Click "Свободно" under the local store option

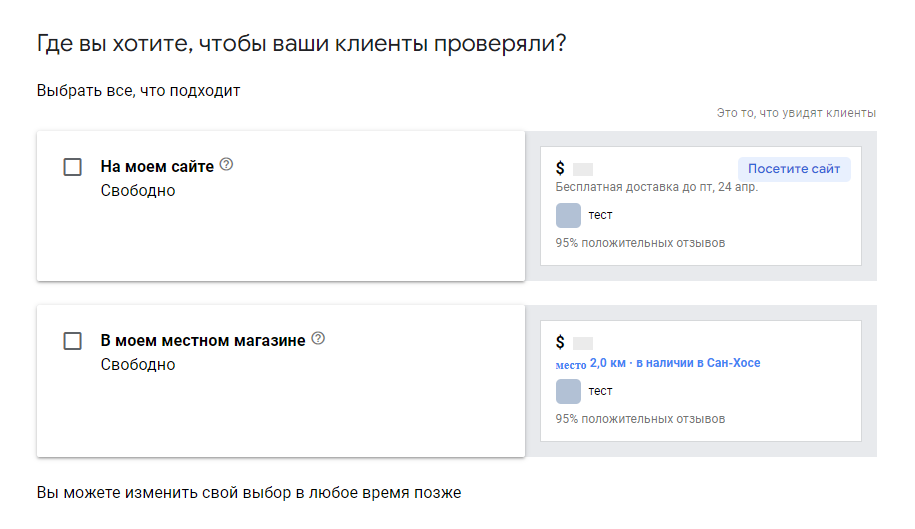[x=138, y=364]
